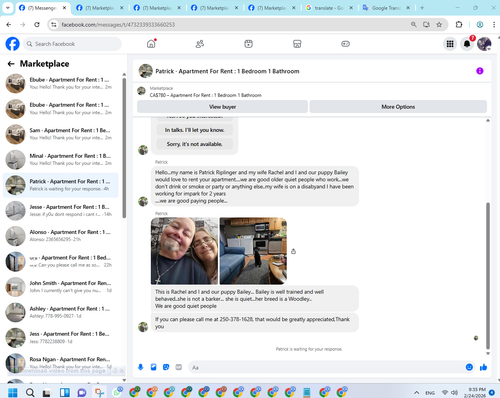
Task: Open the living room and dog photo
Action: 253,251
